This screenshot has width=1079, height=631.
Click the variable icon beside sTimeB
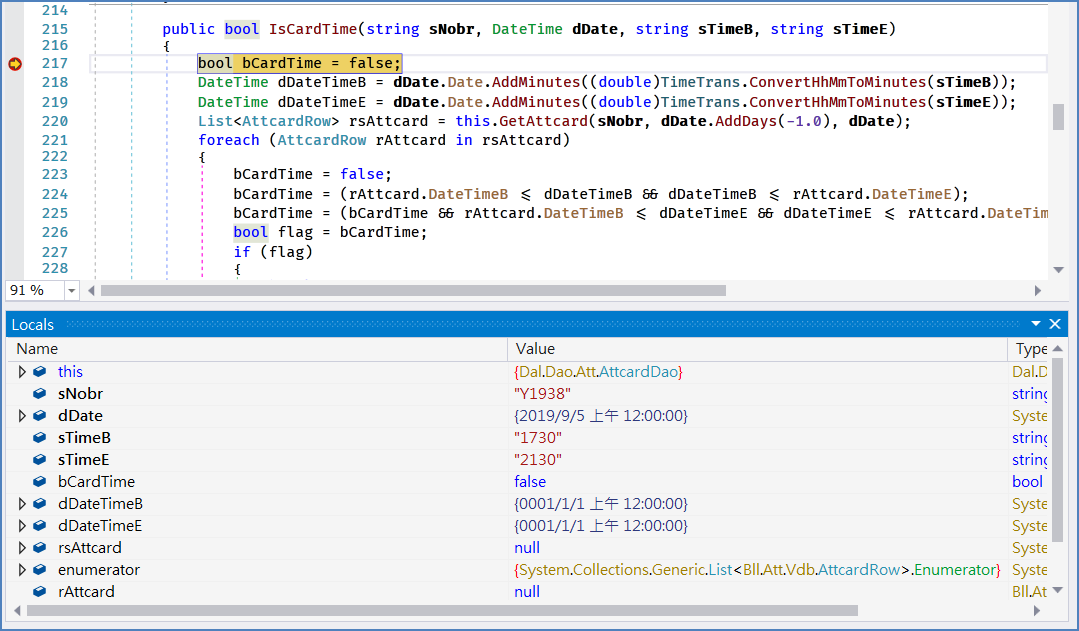(x=39, y=438)
